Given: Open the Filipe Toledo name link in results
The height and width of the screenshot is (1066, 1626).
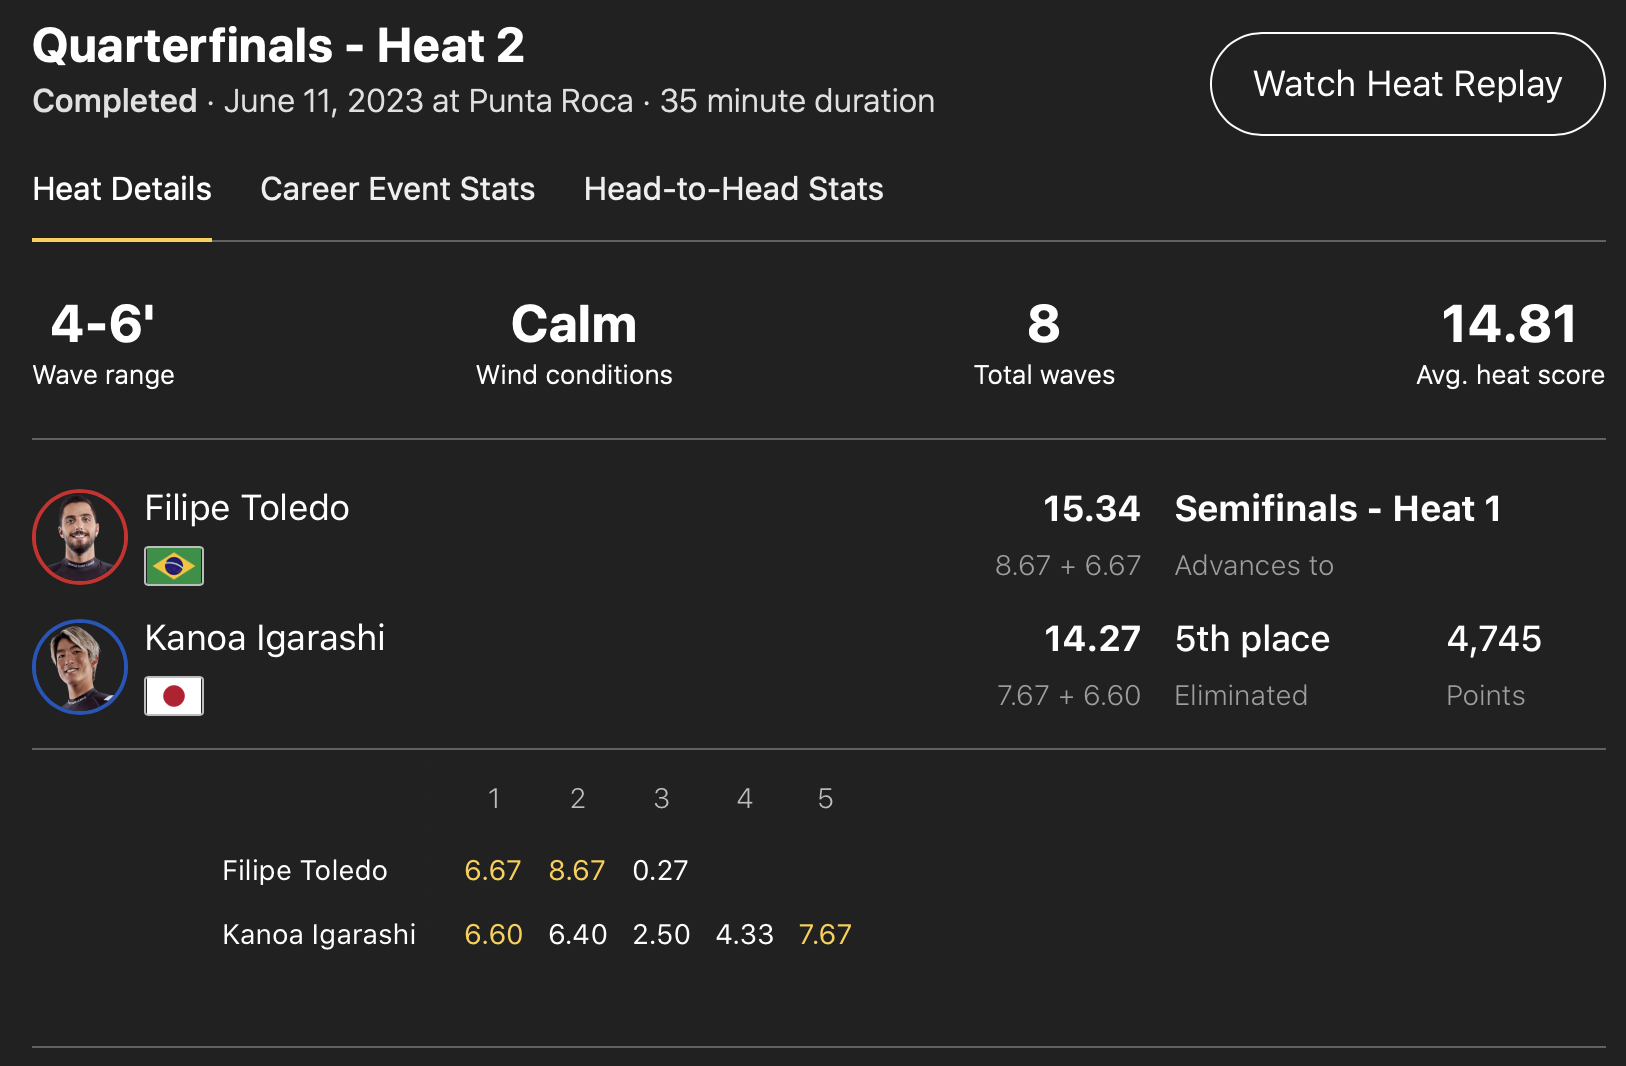Looking at the screenshot, I should click(247, 508).
